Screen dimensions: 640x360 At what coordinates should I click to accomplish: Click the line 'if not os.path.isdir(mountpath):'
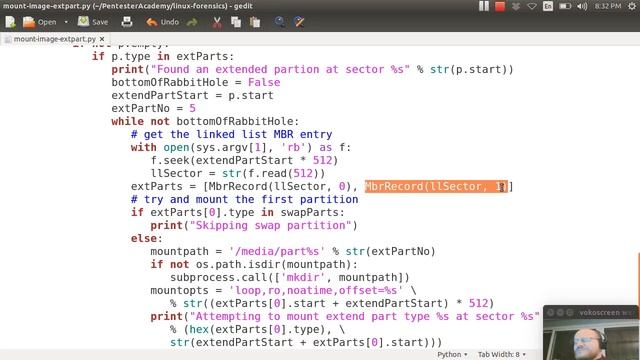tap(254, 264)
